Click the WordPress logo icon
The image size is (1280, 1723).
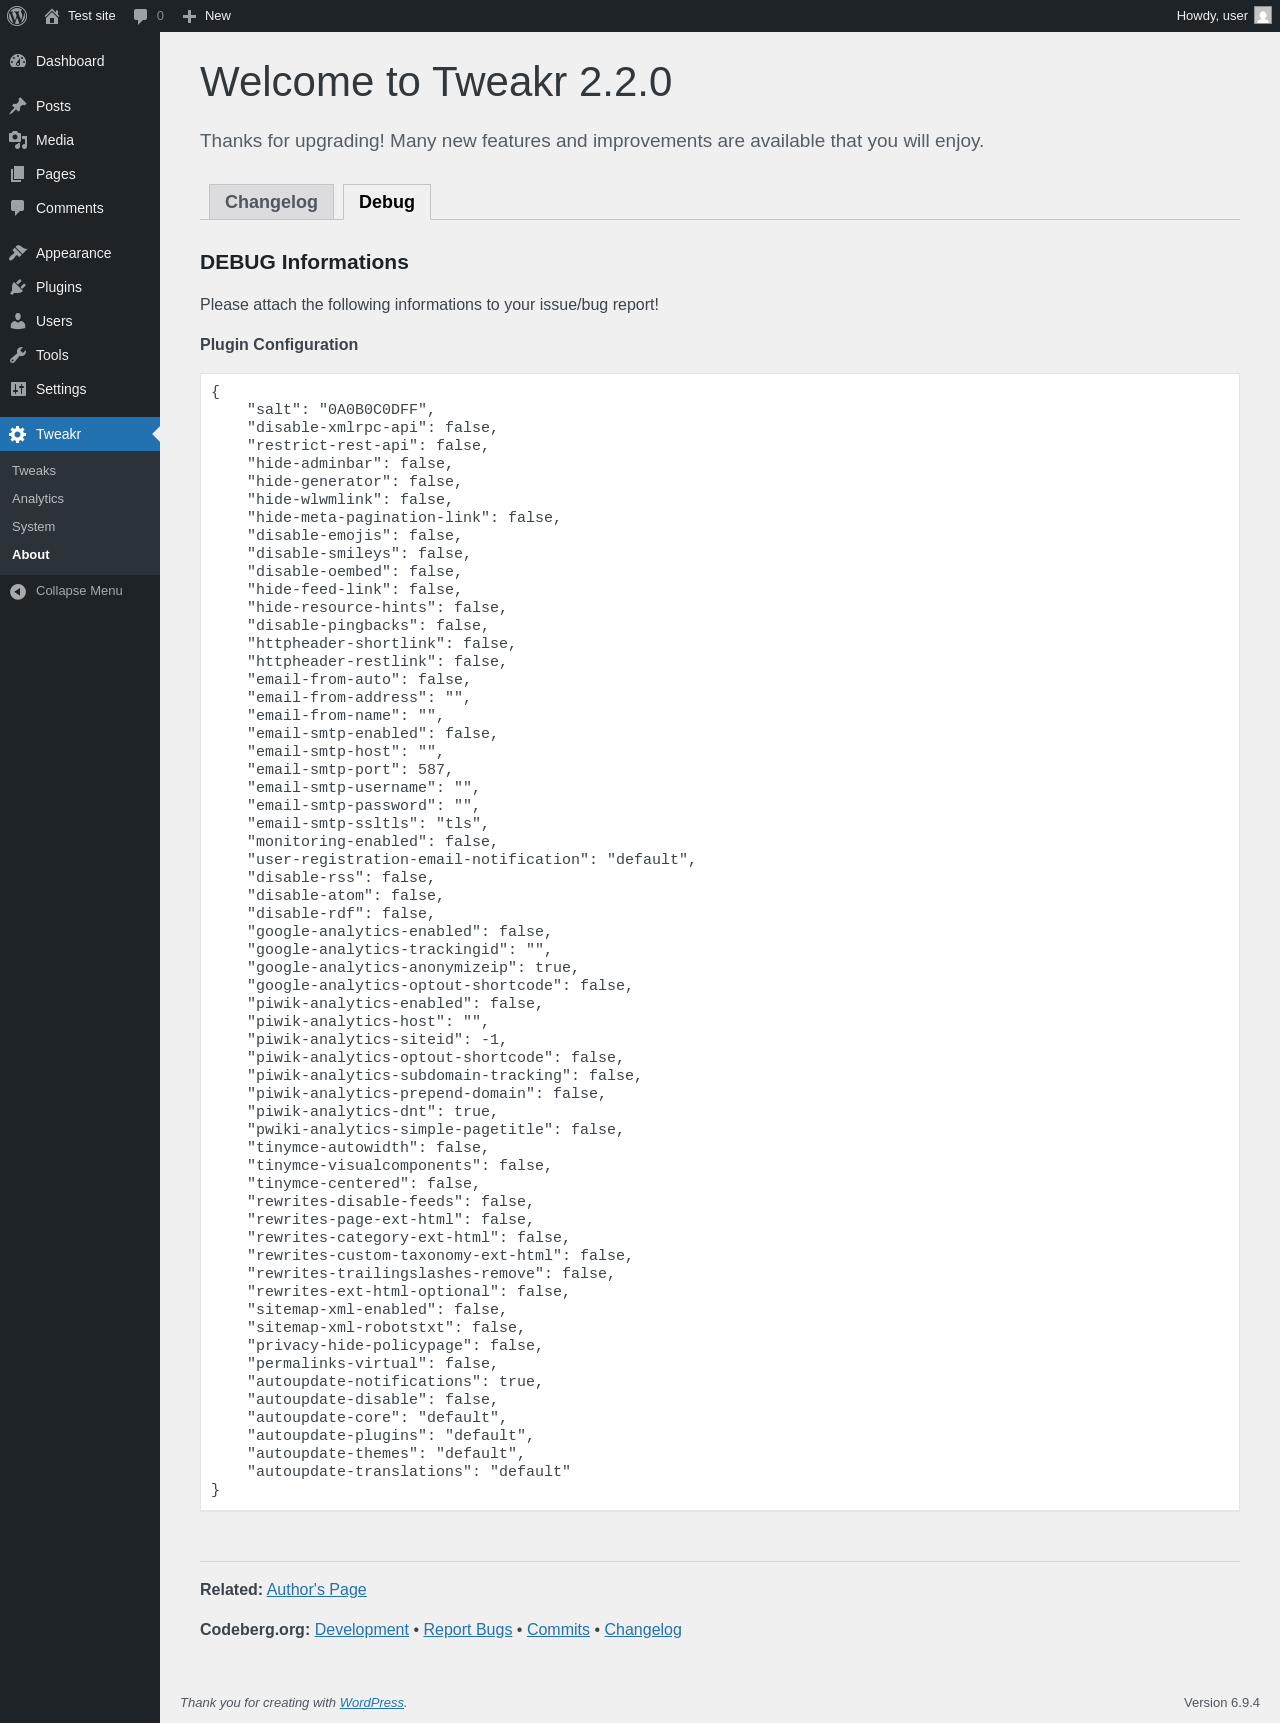pyautogui.click(x=17, y=16)
